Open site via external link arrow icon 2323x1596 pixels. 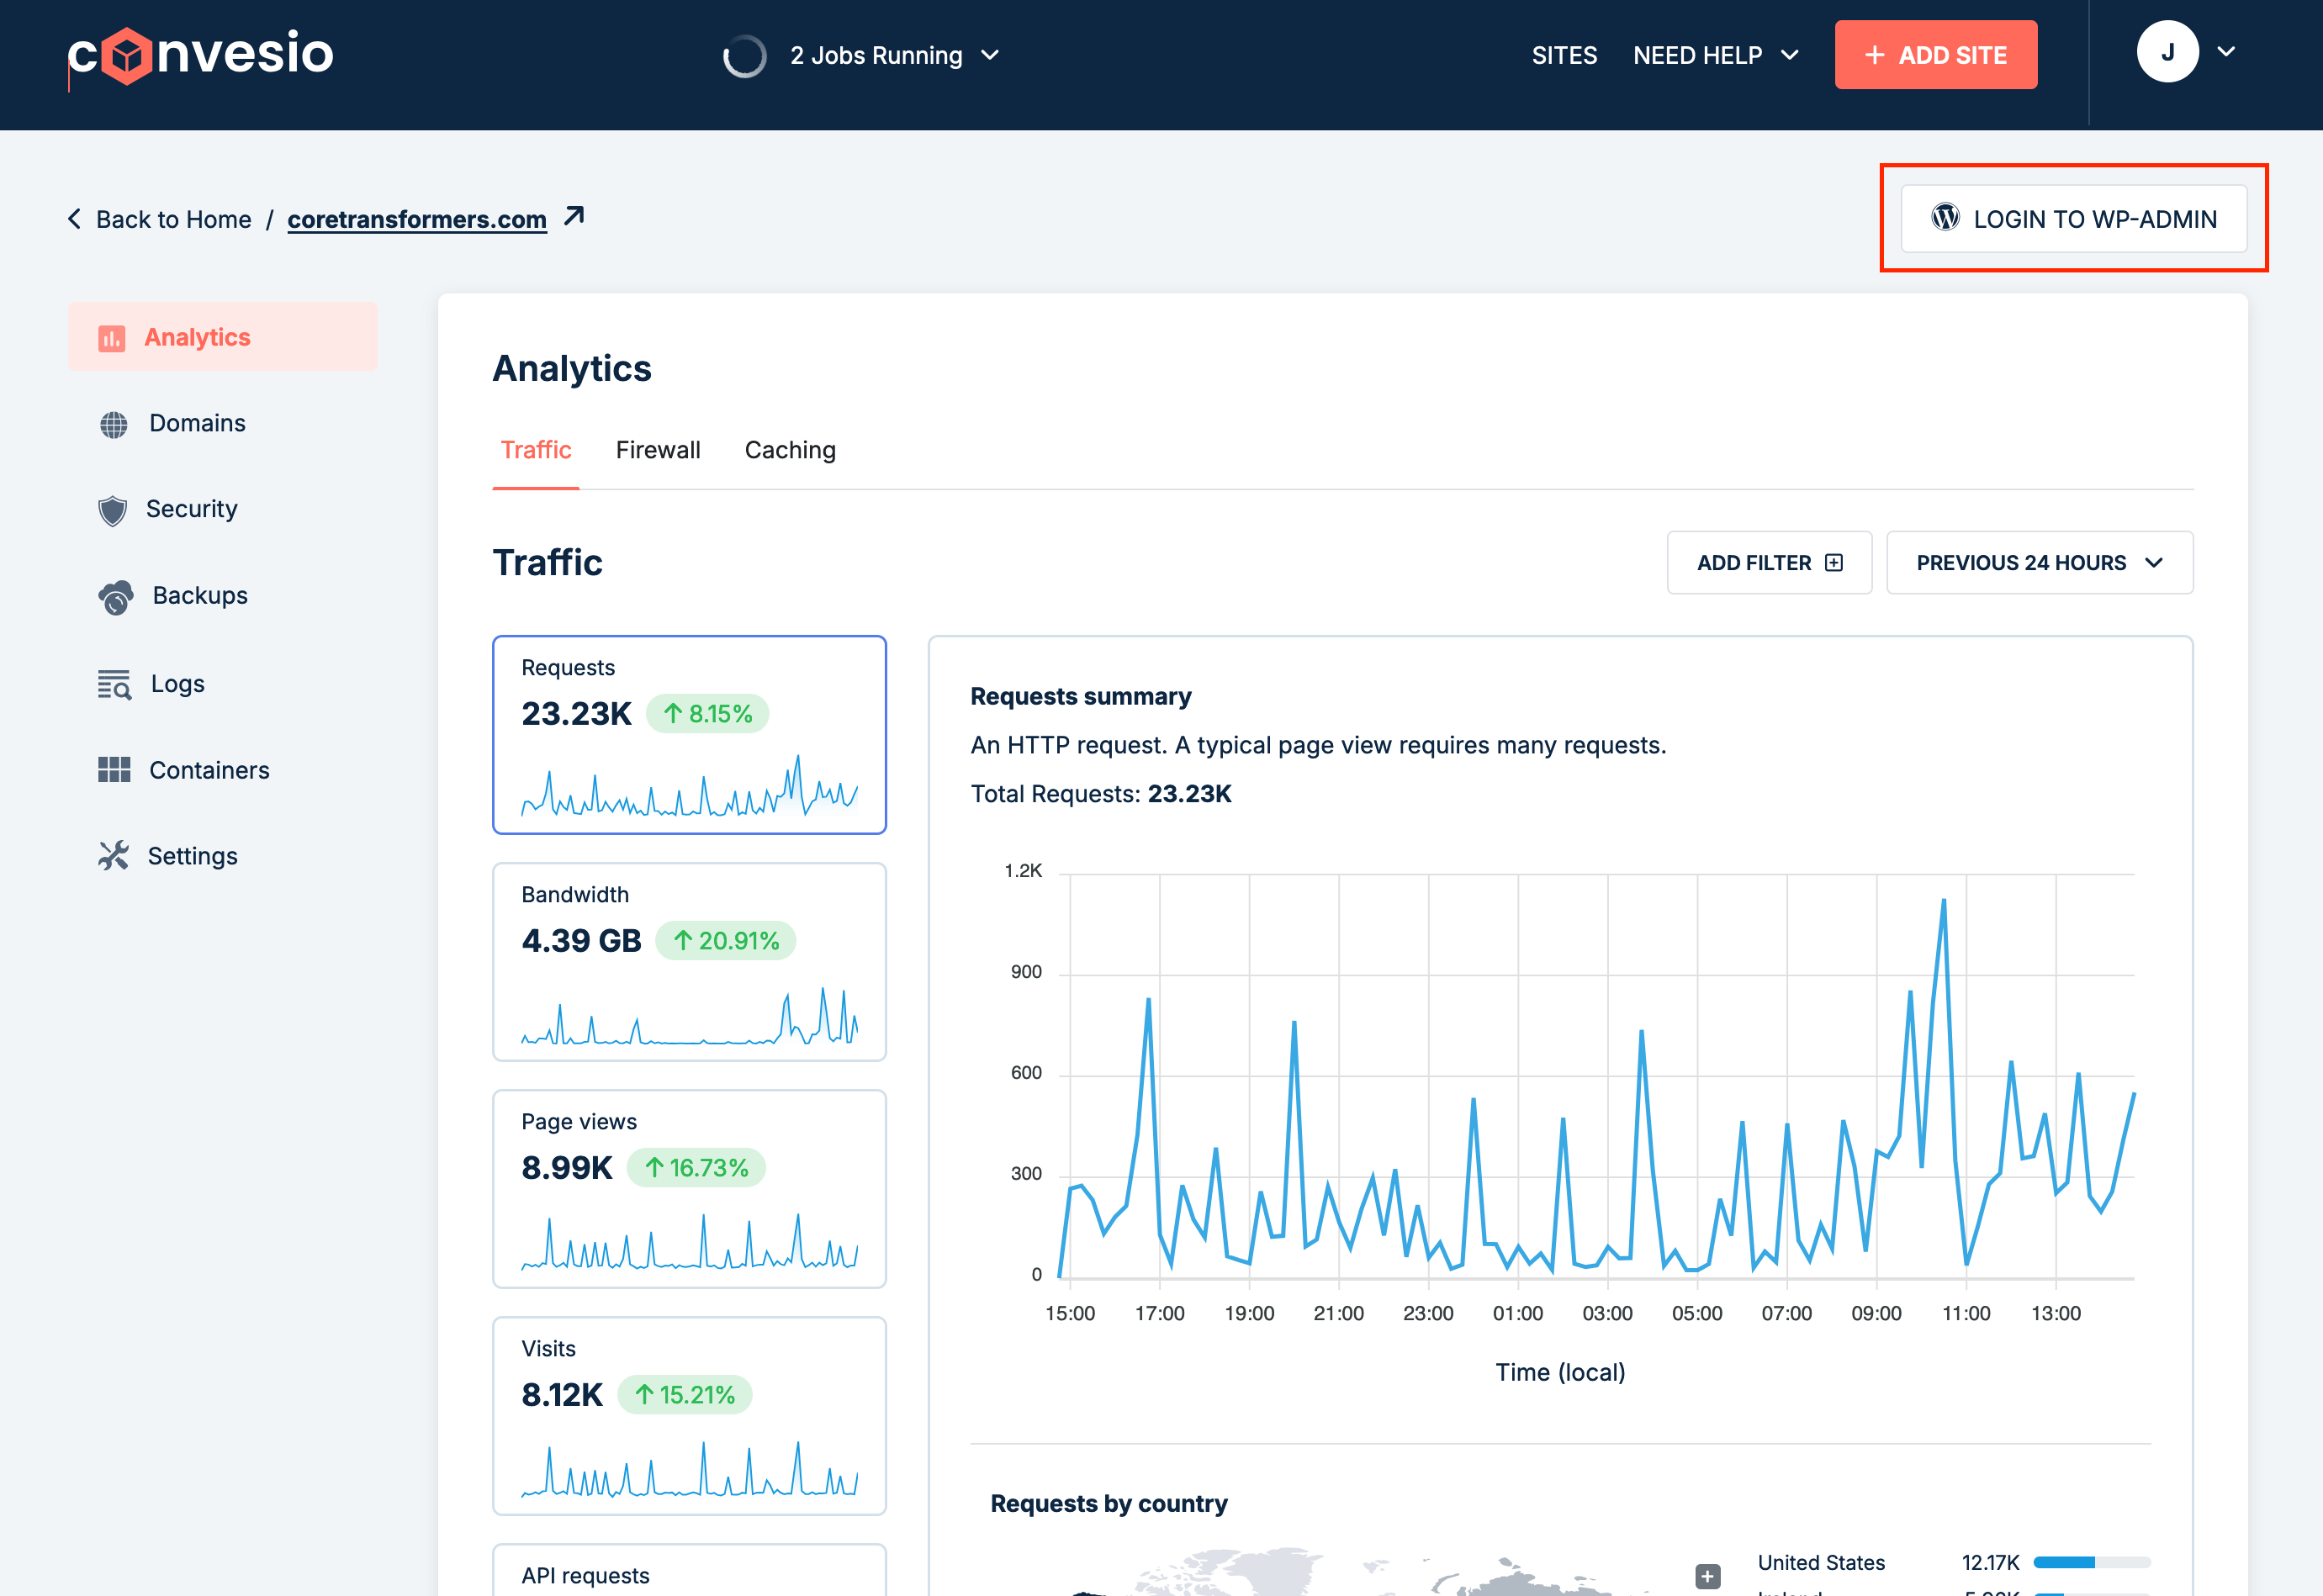click(574, 216)
